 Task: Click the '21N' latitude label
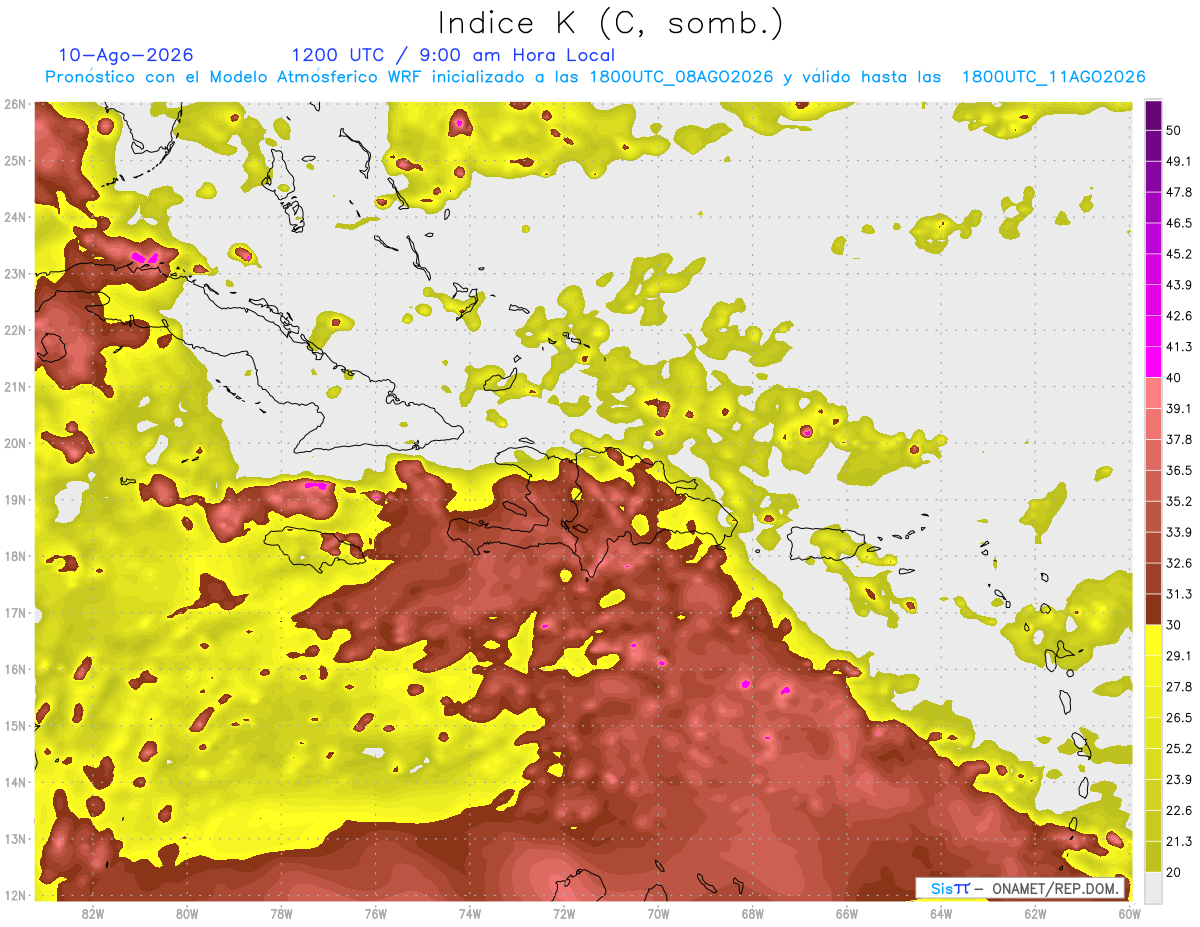click(x=16, y=386)
